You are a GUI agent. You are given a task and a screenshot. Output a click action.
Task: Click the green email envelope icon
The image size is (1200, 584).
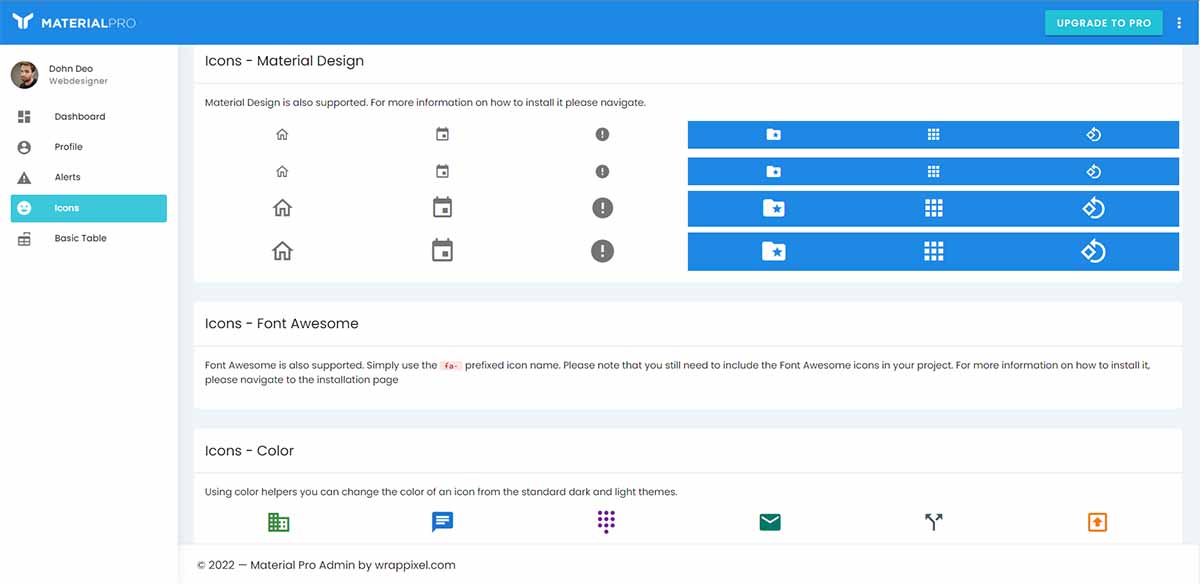(x=770, y=521)
